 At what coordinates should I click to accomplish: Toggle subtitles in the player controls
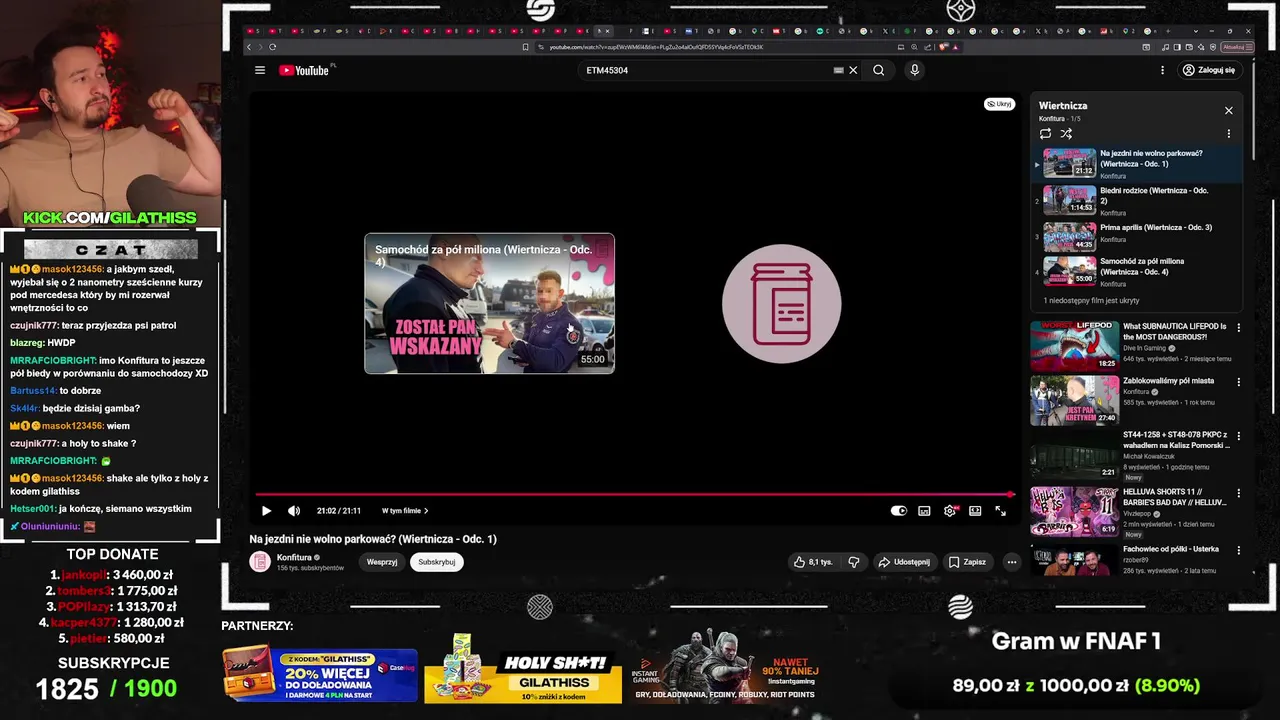click(924, 511)
